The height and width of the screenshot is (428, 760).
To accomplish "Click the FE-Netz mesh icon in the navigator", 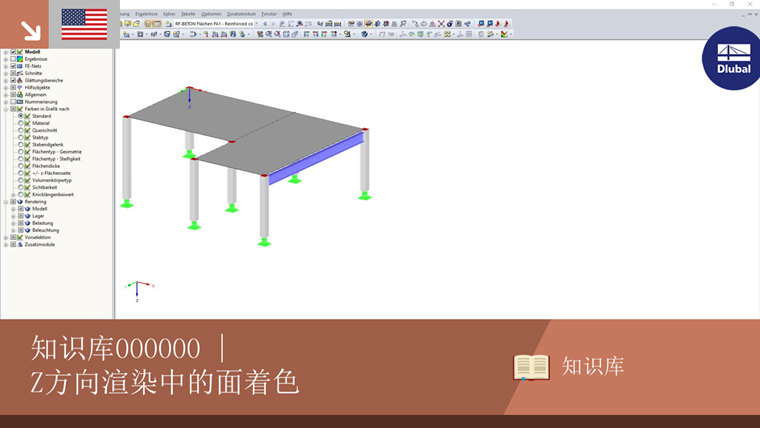I will pyautogui.click(x=20, y=66).
